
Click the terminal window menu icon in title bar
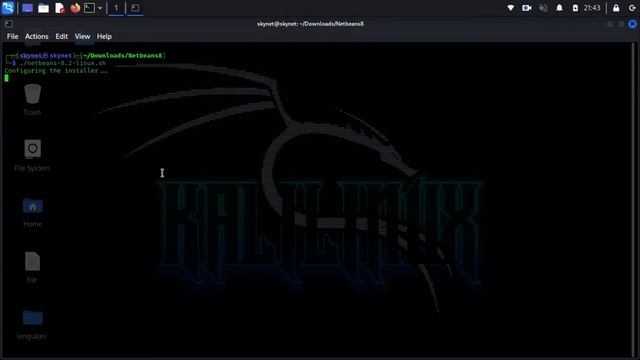click(9, 24)
